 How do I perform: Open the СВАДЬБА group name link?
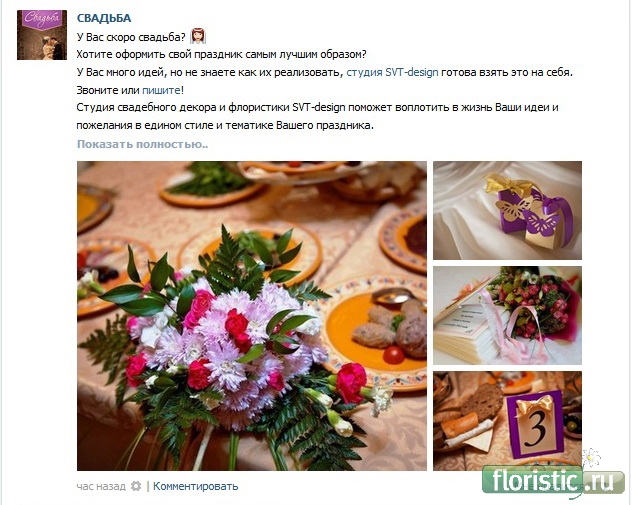tap(104, 18)
